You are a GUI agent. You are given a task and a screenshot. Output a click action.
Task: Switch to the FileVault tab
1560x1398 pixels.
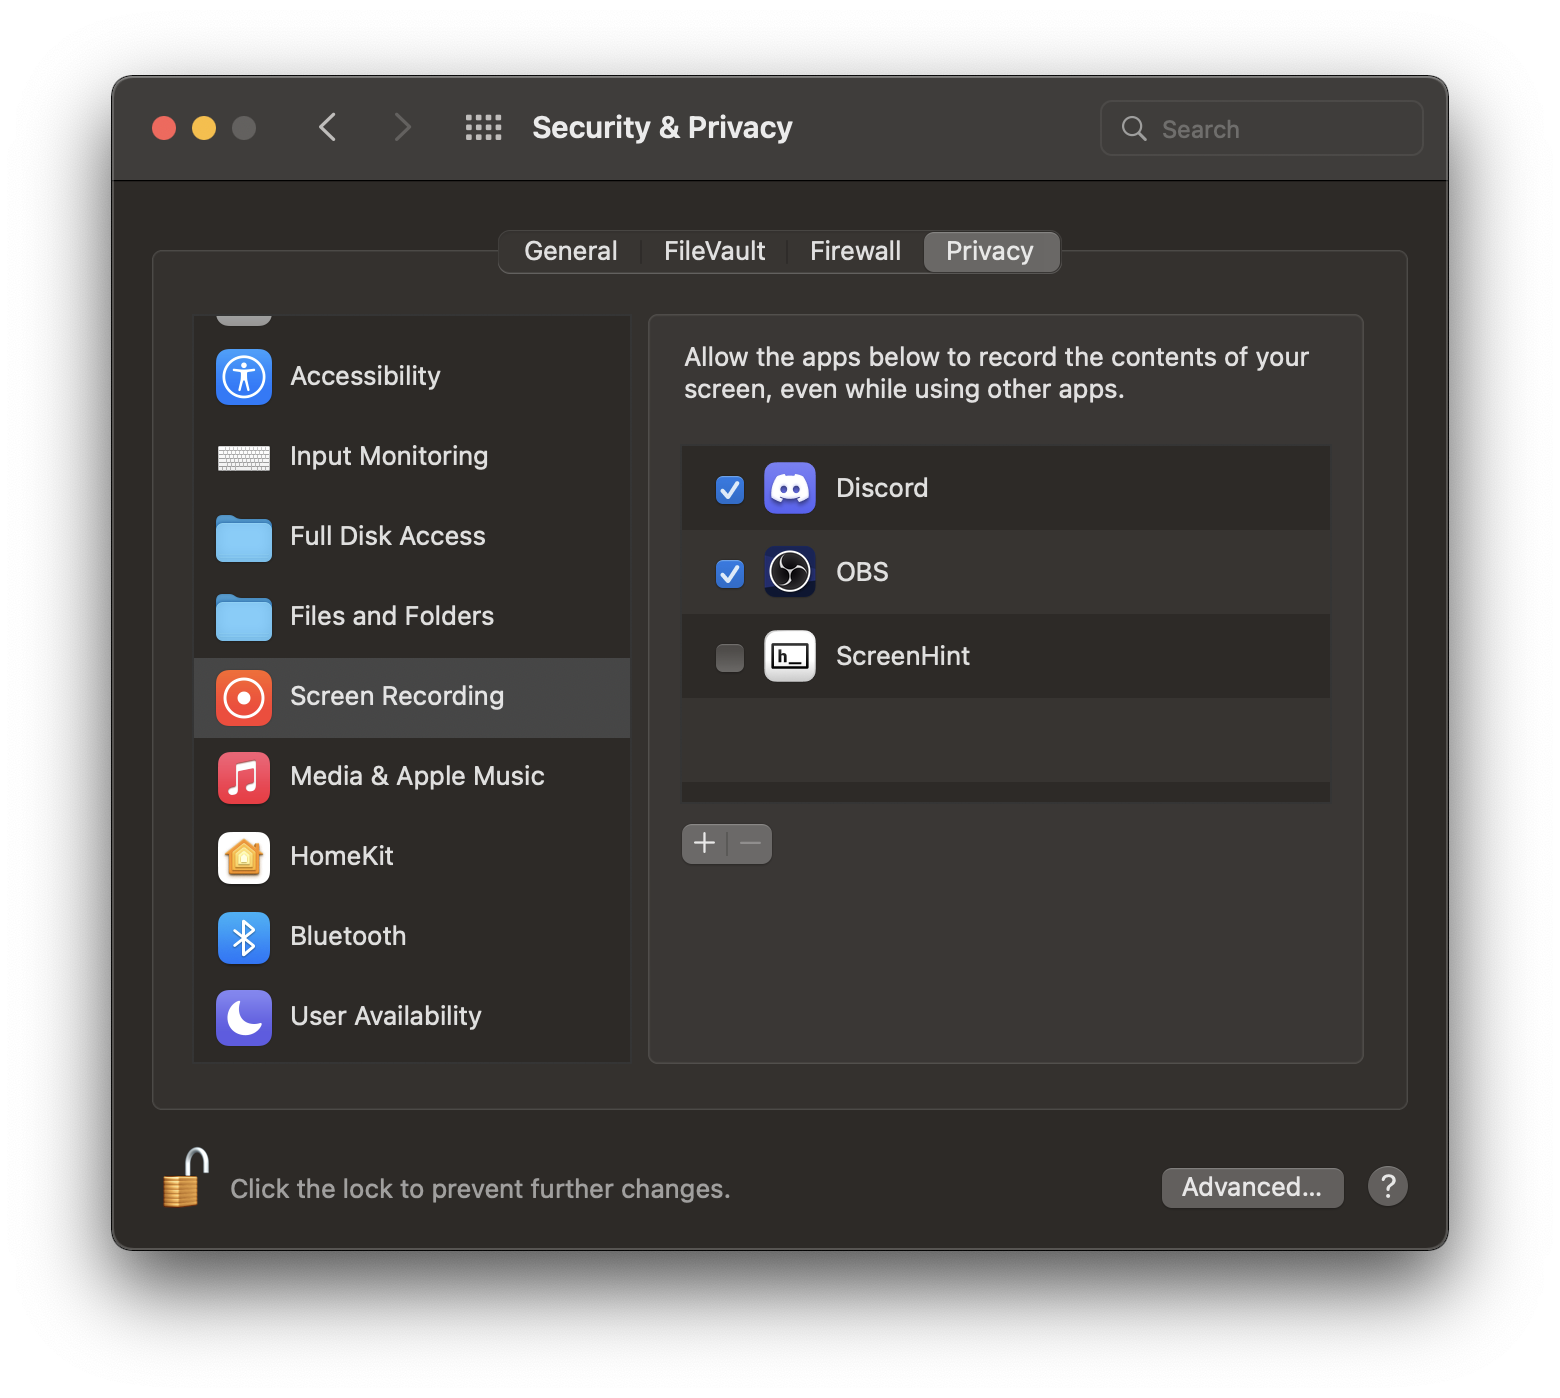pos(714,251)
